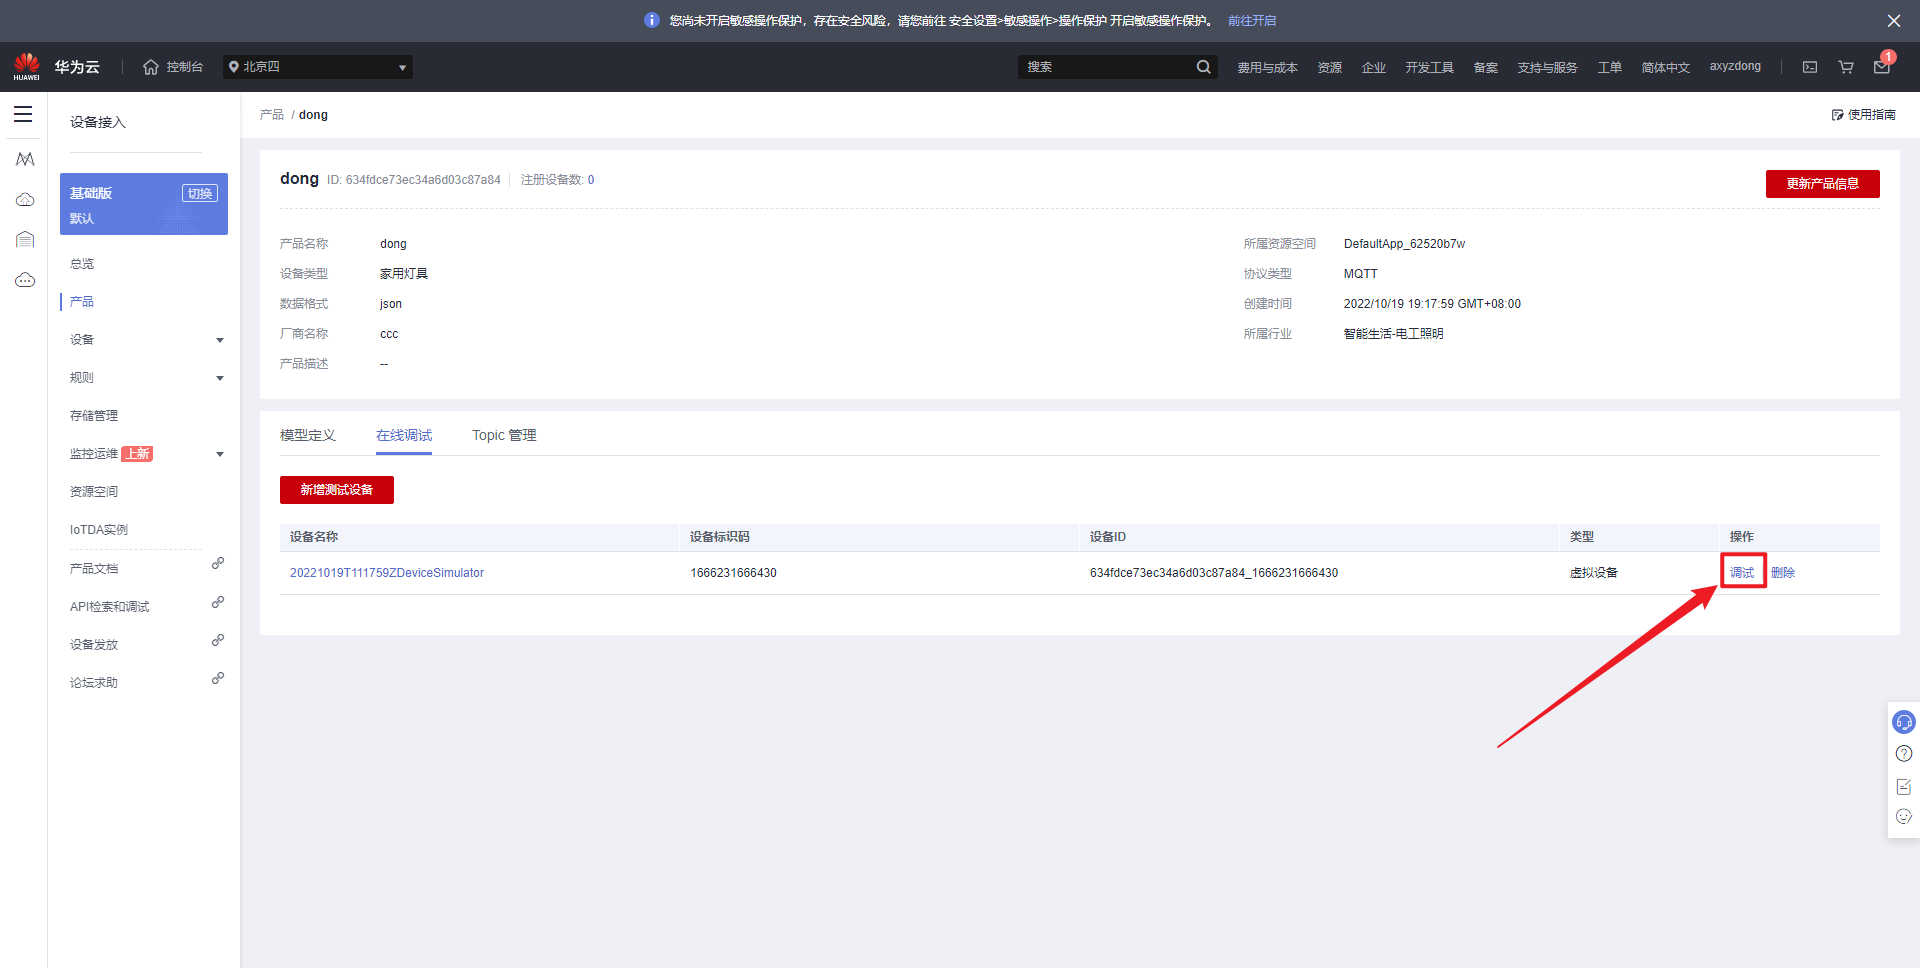Click the search magnifier icon

point(1203,67)
